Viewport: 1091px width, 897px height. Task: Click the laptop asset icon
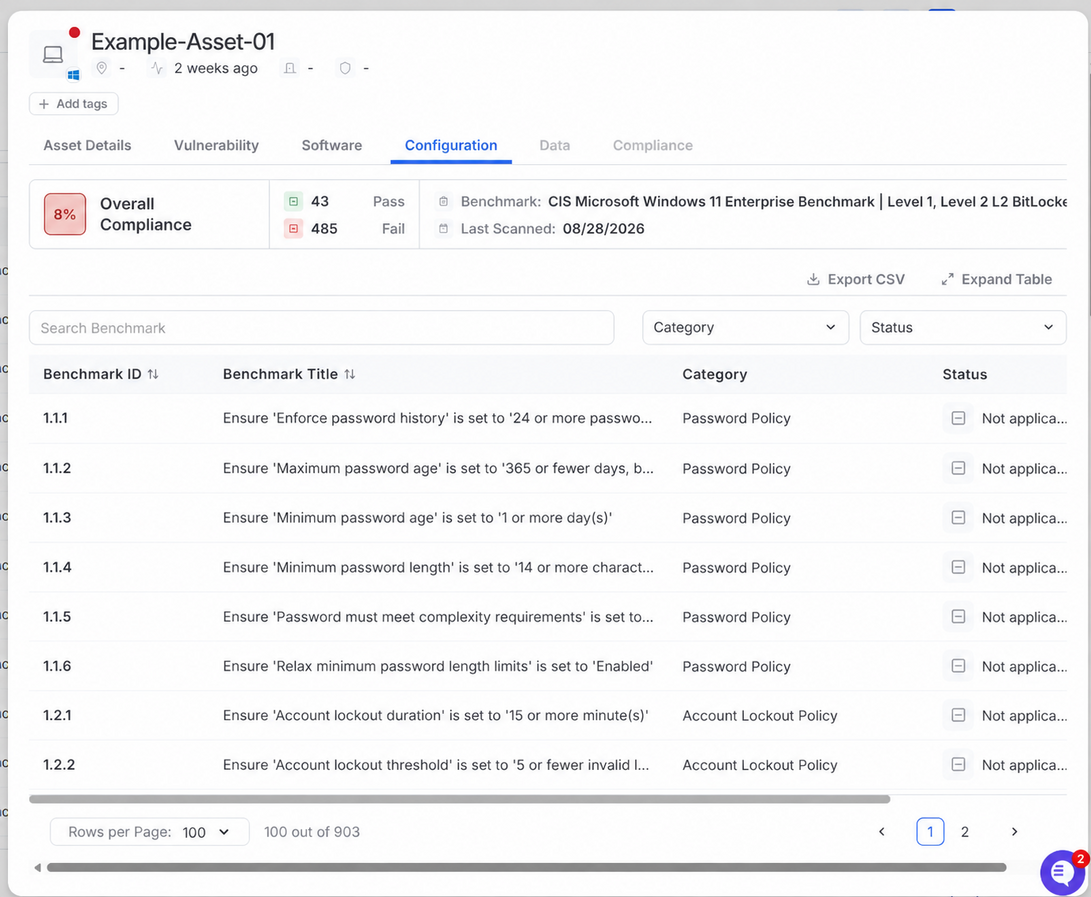click(x=53, y=54)
